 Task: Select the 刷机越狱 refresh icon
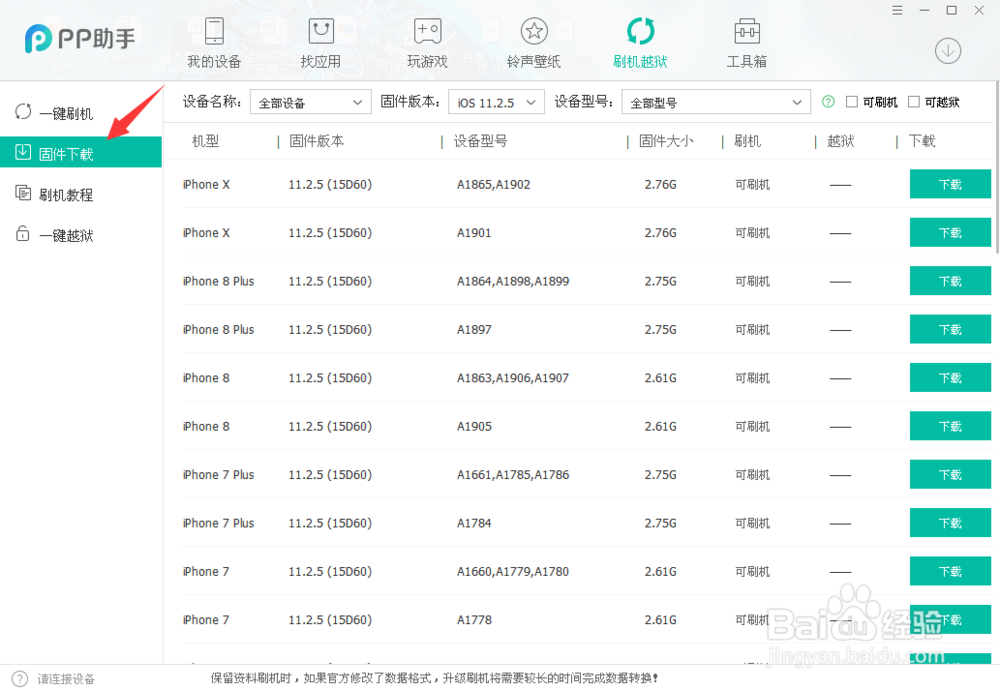(640, 31)
